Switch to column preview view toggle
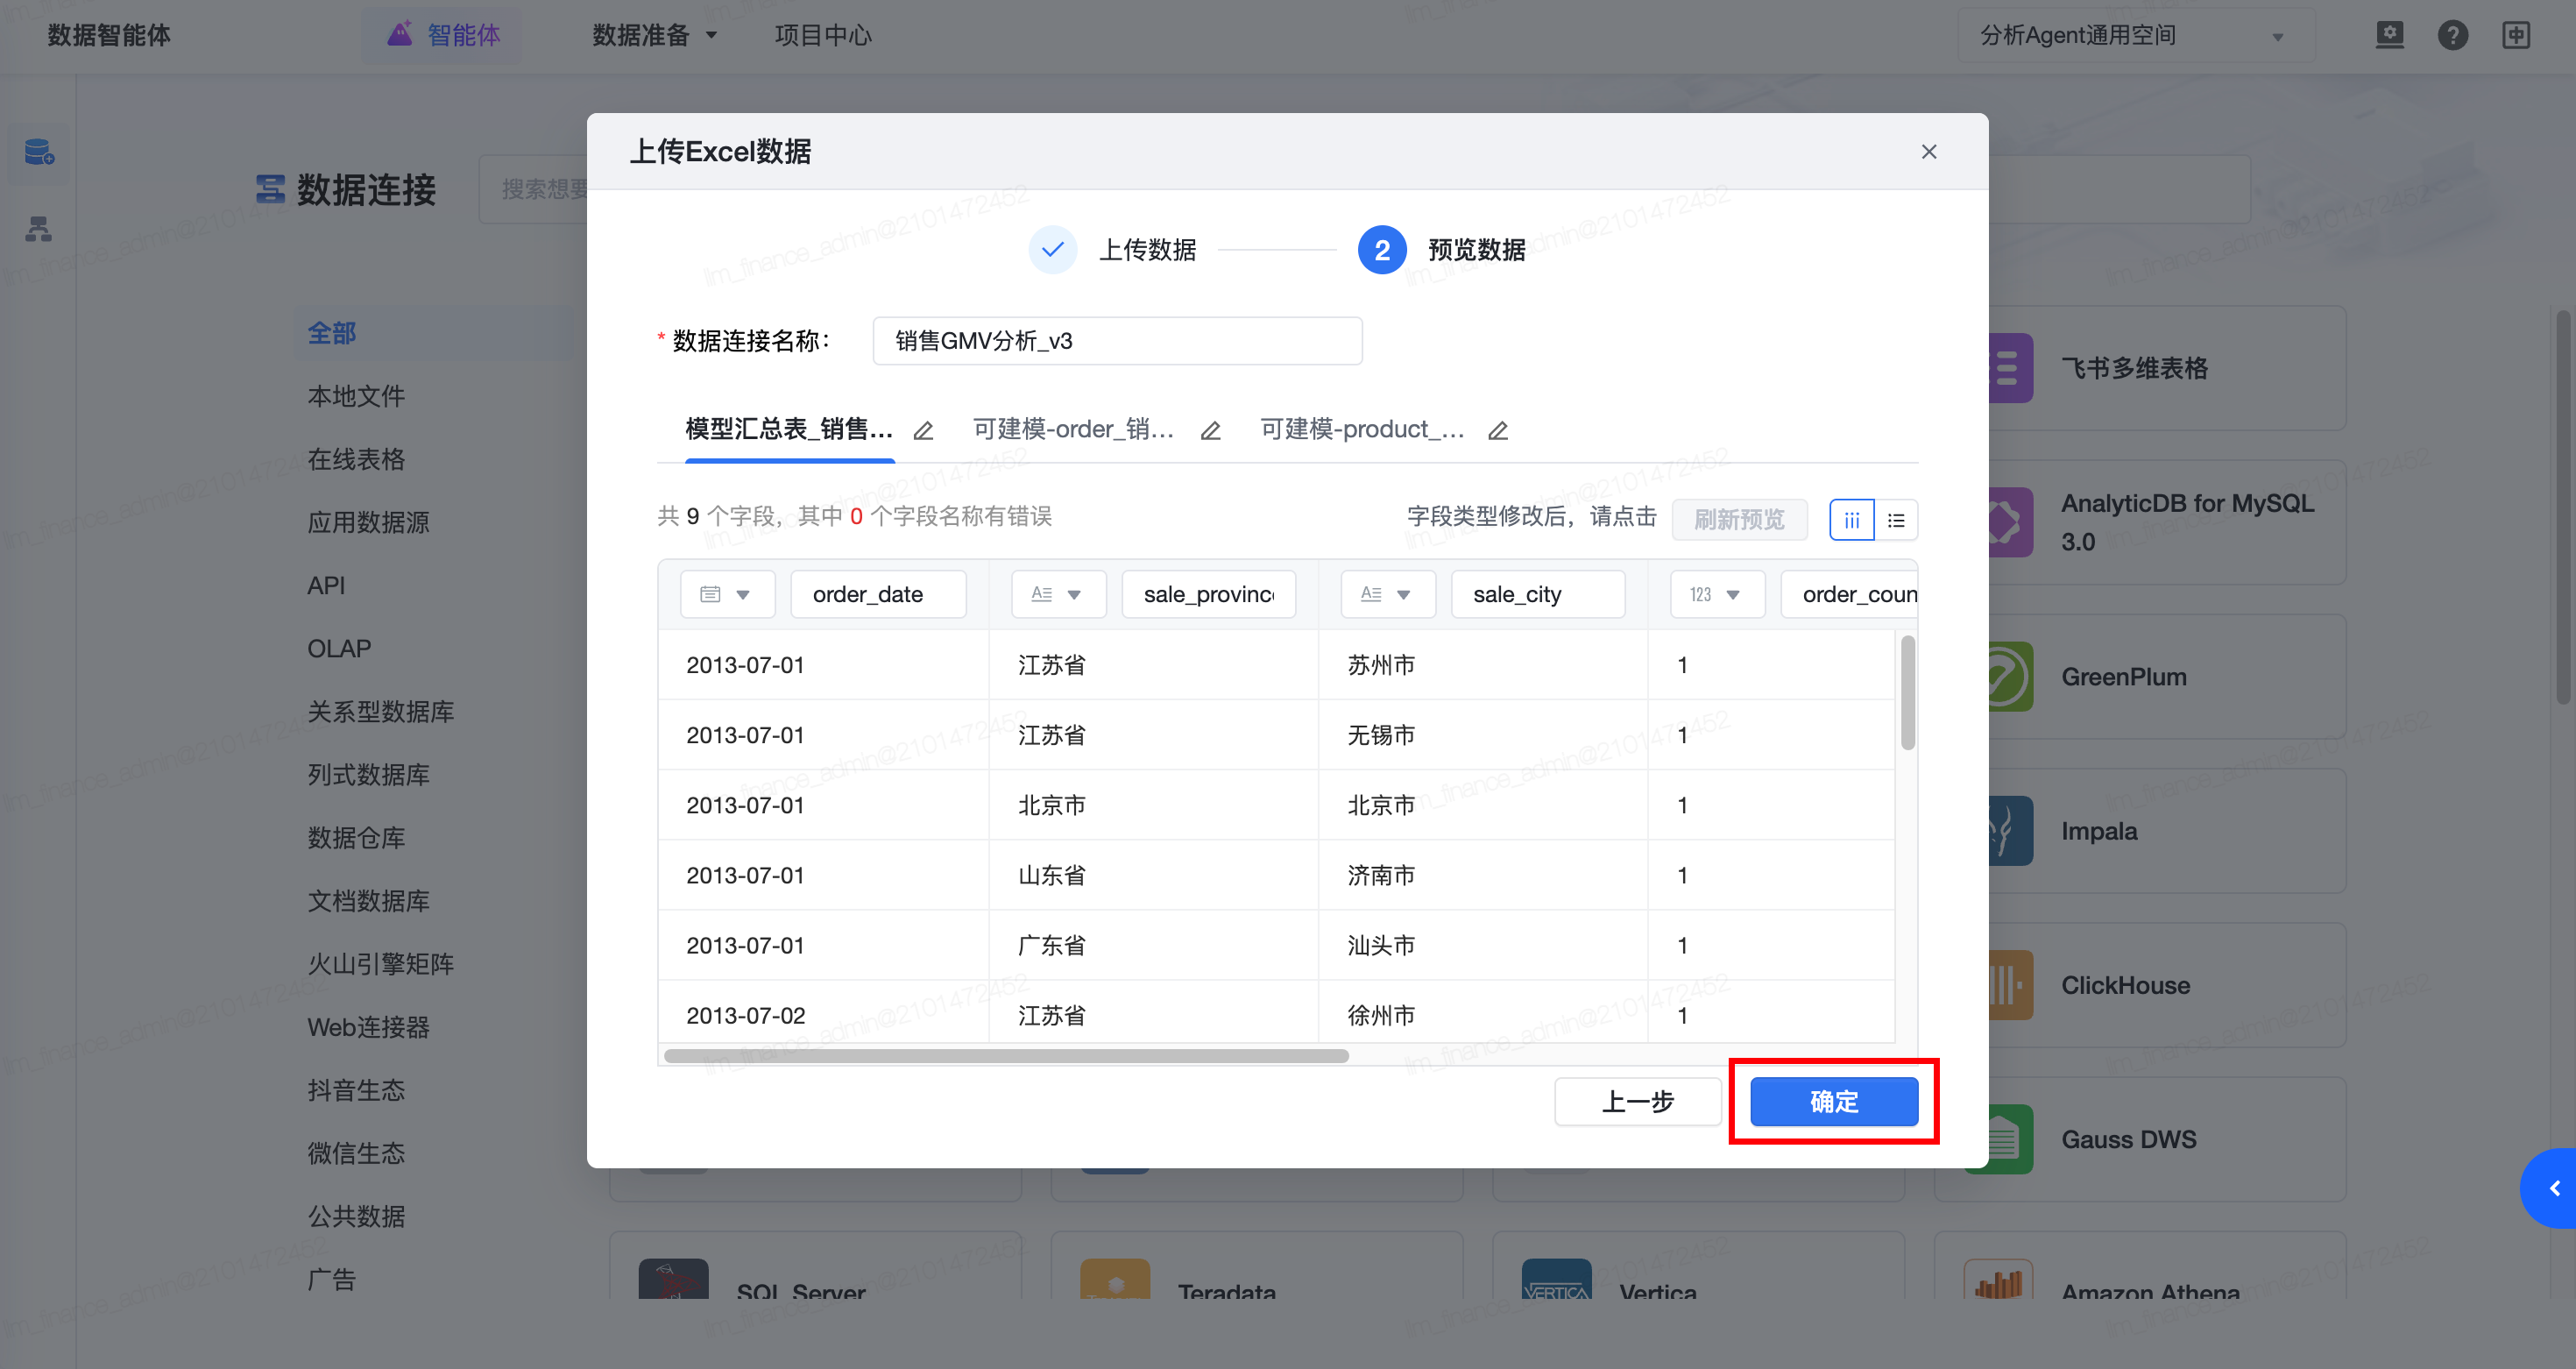This screenshot has height=1369, width=2576. point(1851,520)
